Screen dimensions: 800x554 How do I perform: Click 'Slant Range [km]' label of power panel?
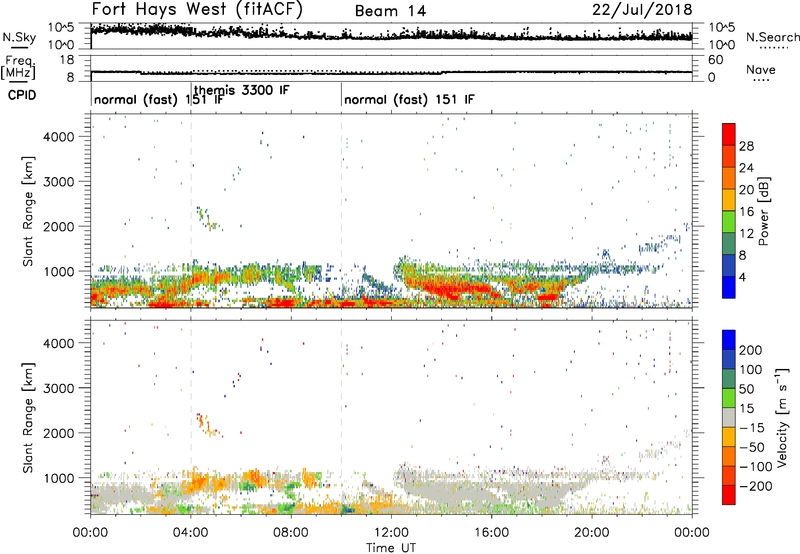28,211
